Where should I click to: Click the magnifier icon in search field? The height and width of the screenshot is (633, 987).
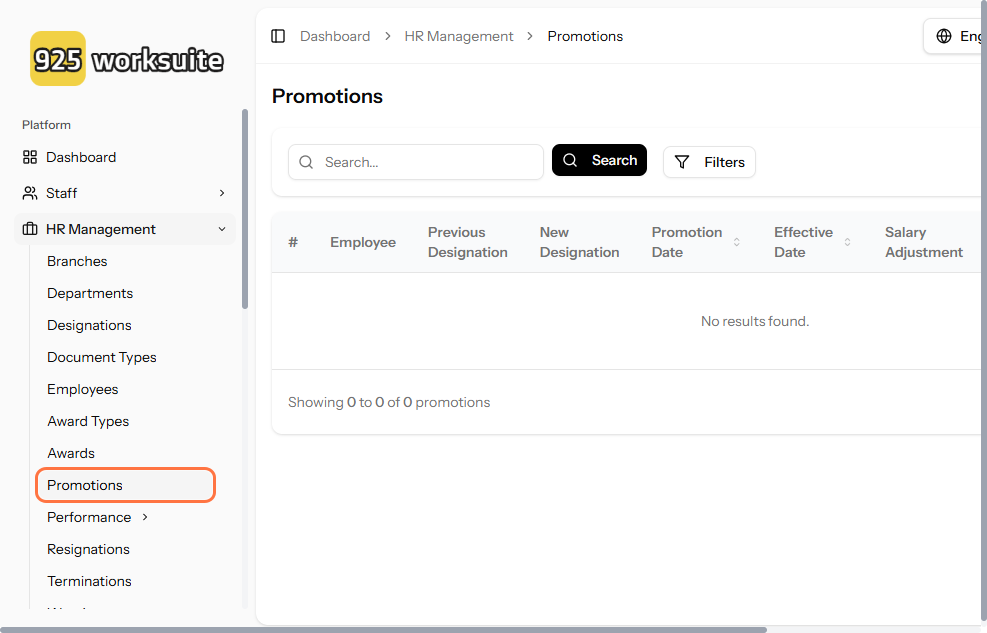tap(306, 162)
